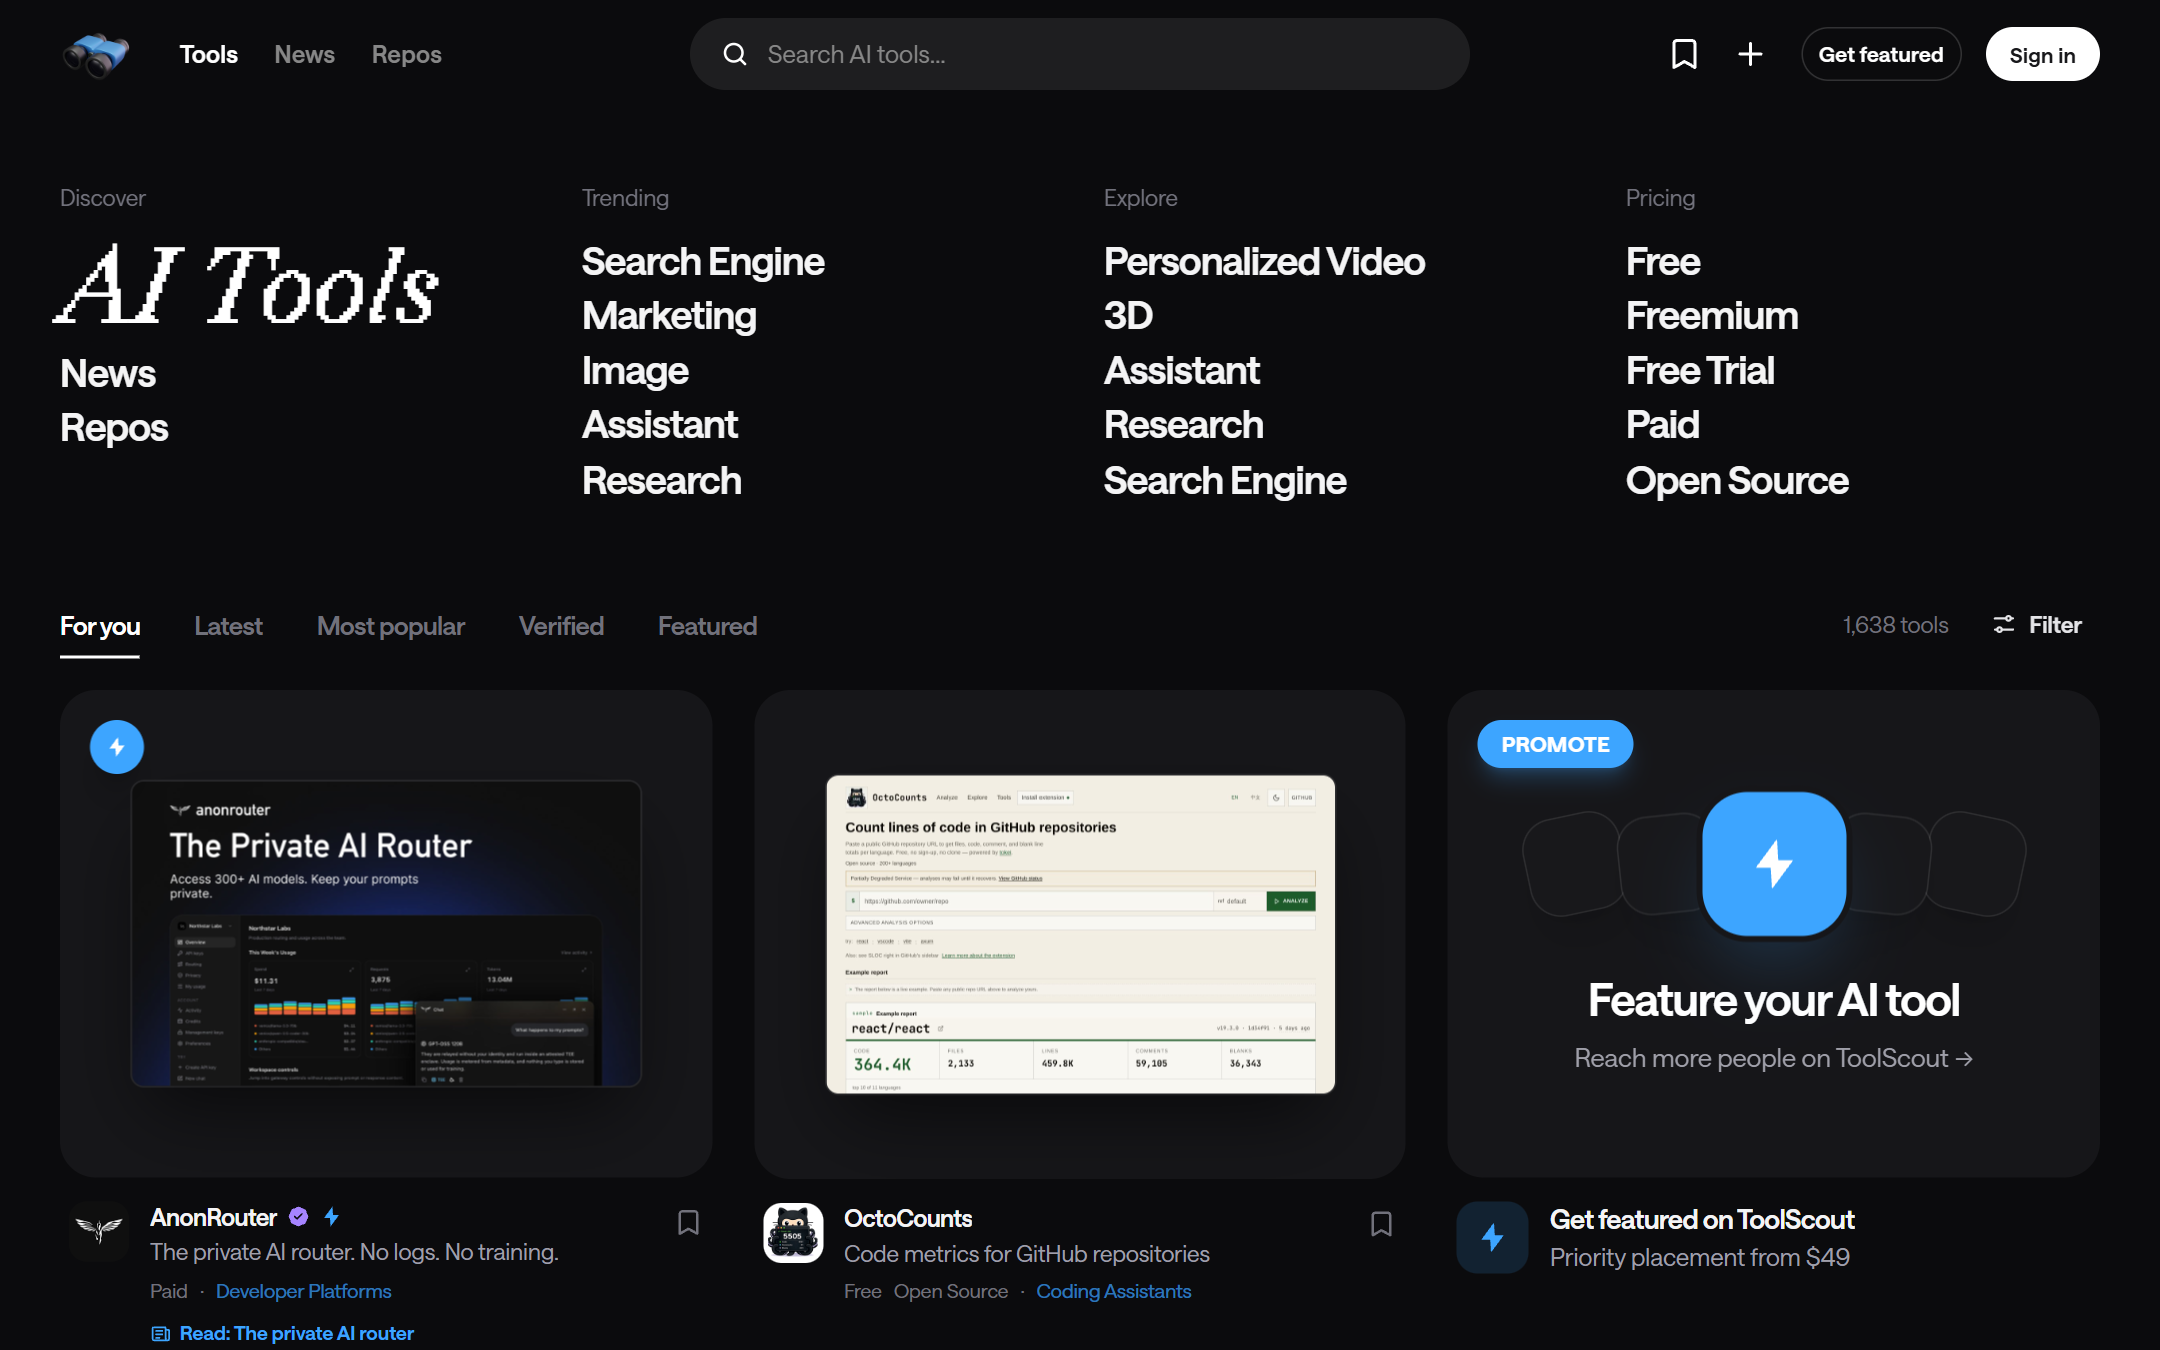Click the search magnifier icon
Viewport: 2160px width, 1350px height.
735,54
